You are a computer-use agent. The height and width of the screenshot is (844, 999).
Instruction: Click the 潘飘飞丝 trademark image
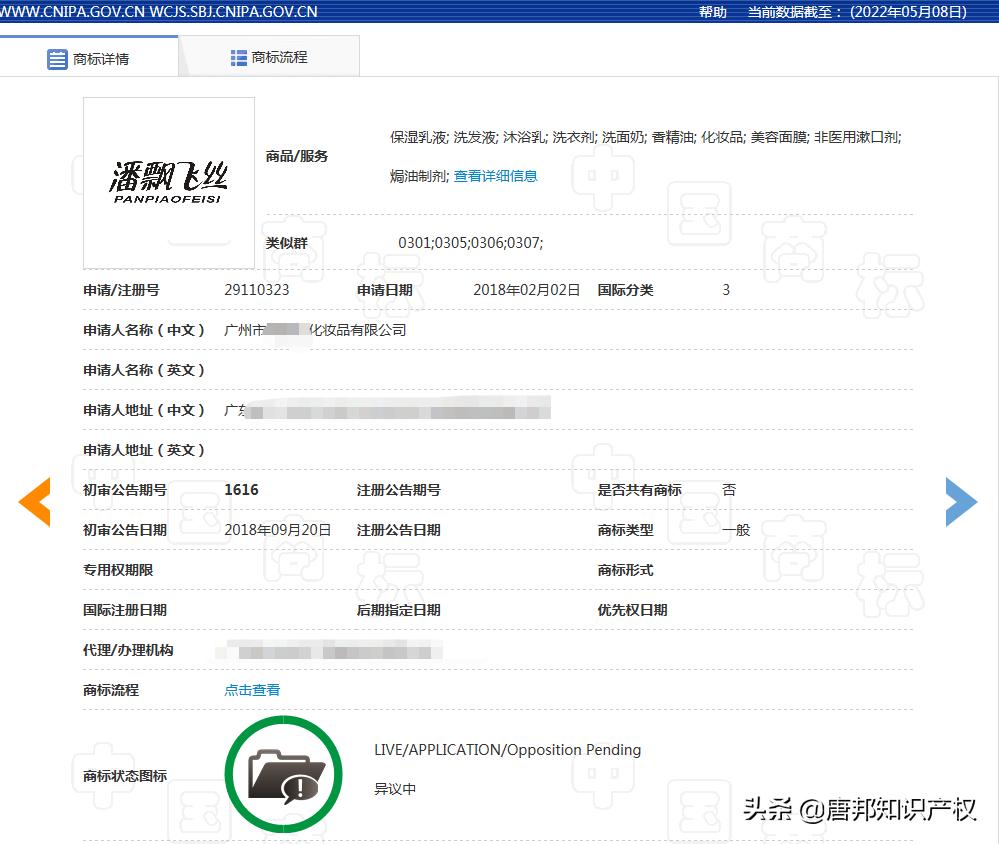[x=168, y=182]
